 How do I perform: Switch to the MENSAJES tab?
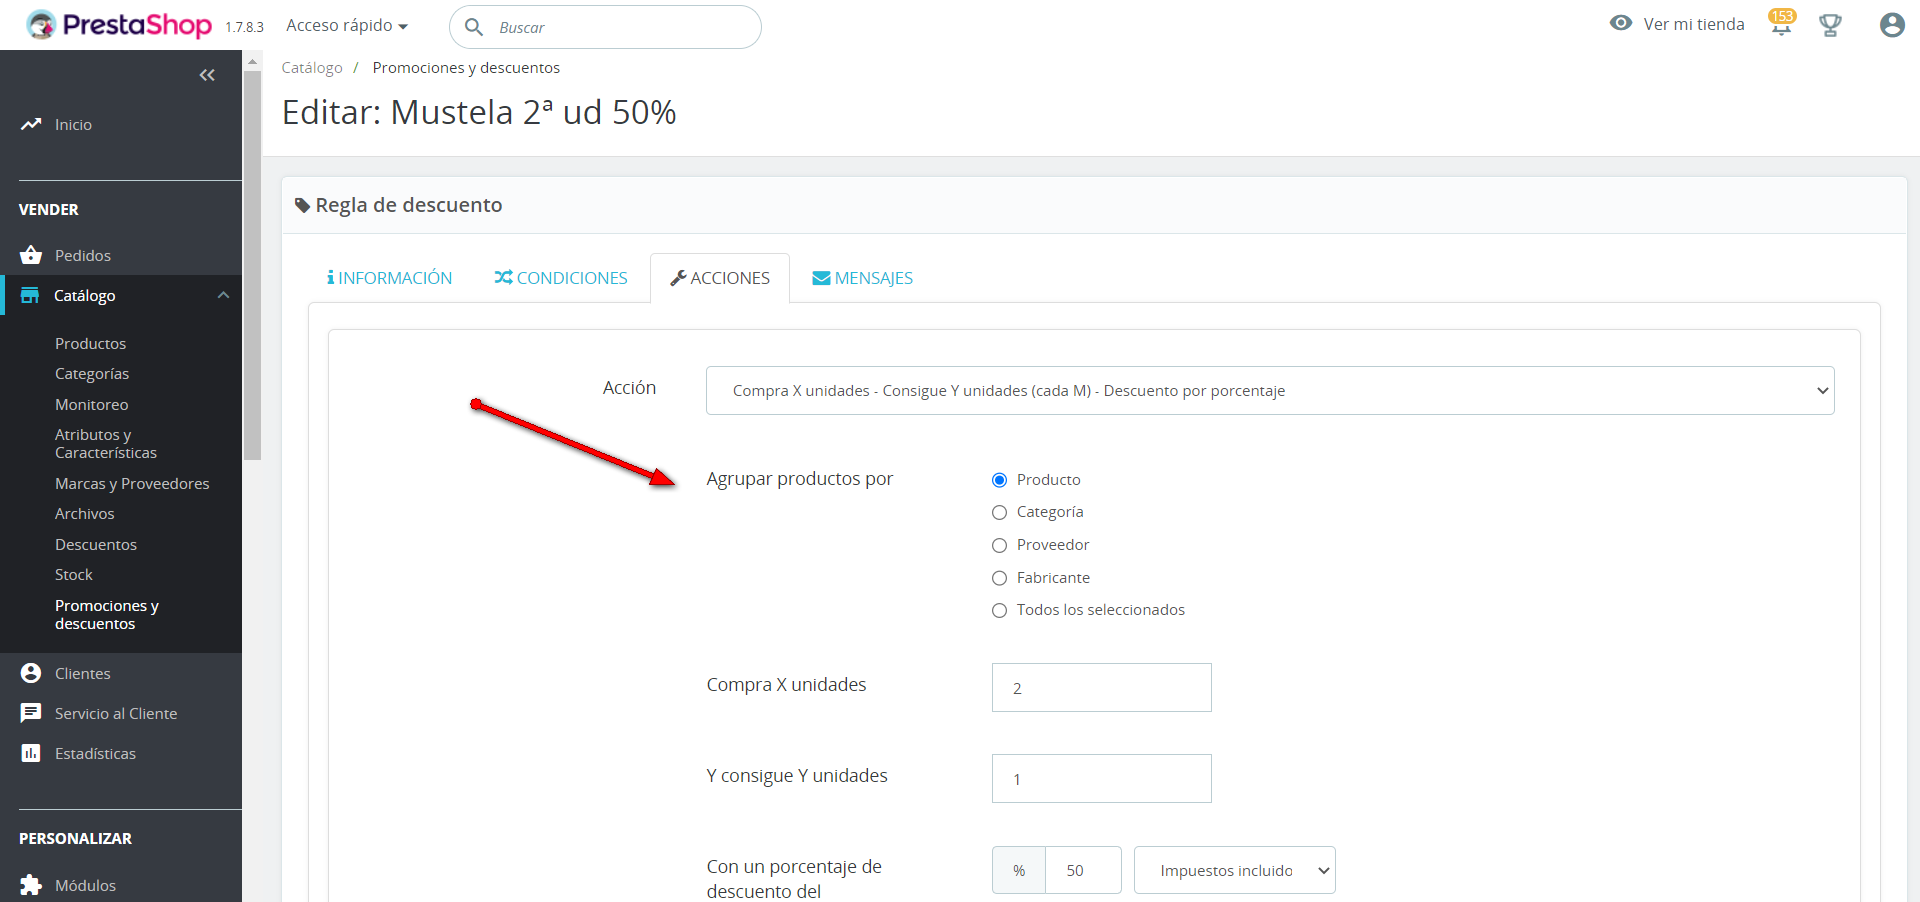tap(863, 278)
